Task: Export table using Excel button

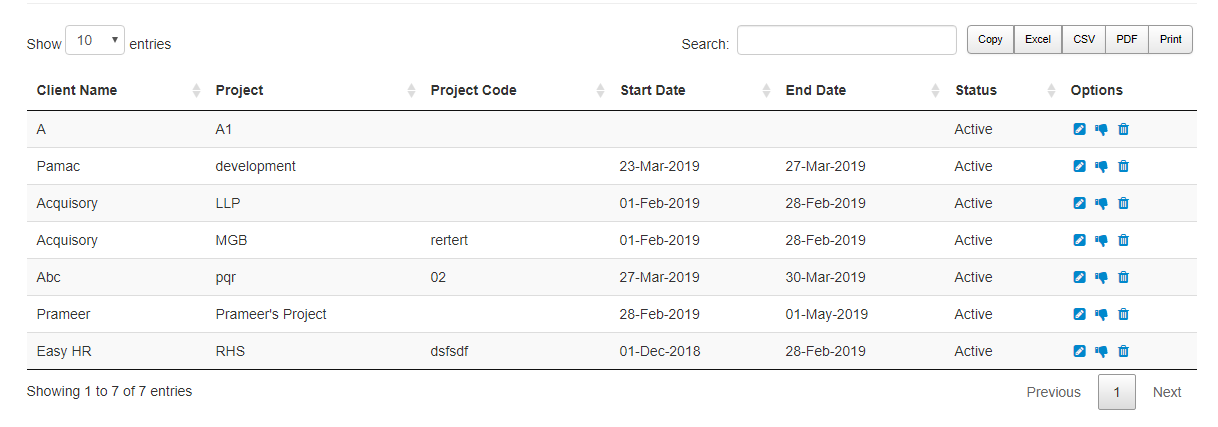Action: tap(1038, 39)
